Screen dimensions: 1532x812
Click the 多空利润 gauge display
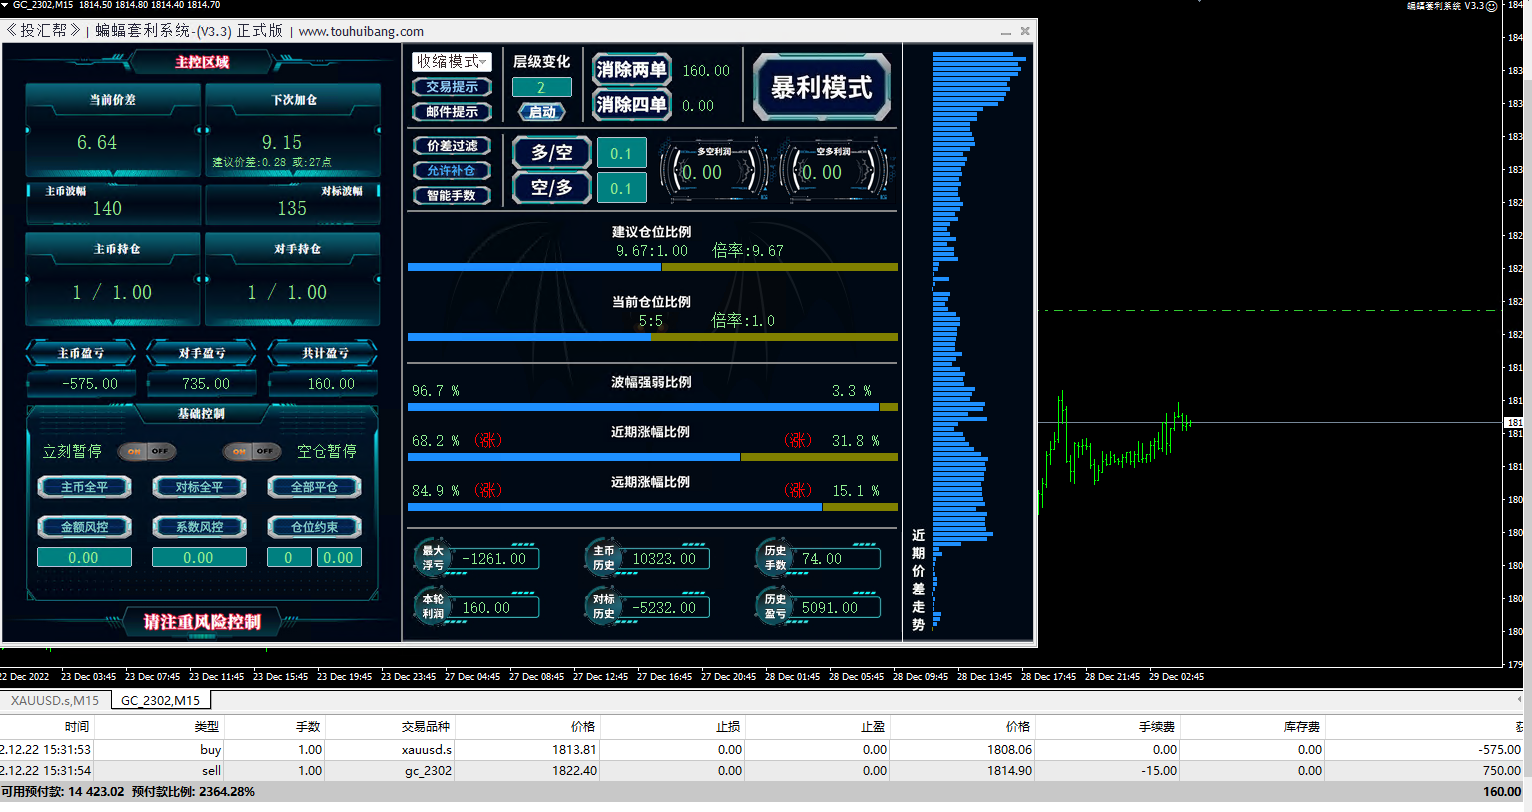(x=714, y=169)
